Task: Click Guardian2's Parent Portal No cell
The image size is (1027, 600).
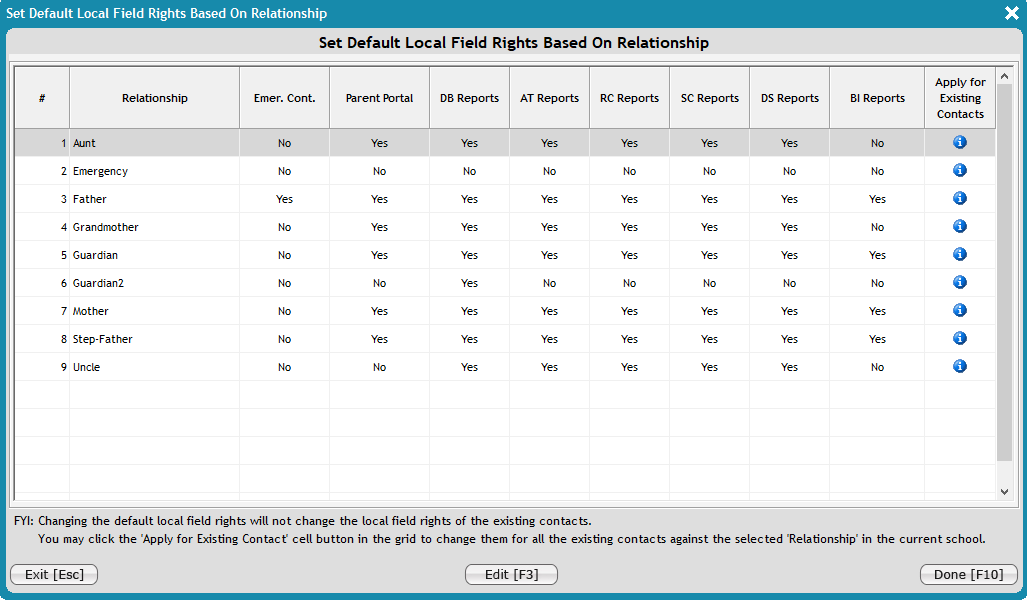Action: pos(379,283)
